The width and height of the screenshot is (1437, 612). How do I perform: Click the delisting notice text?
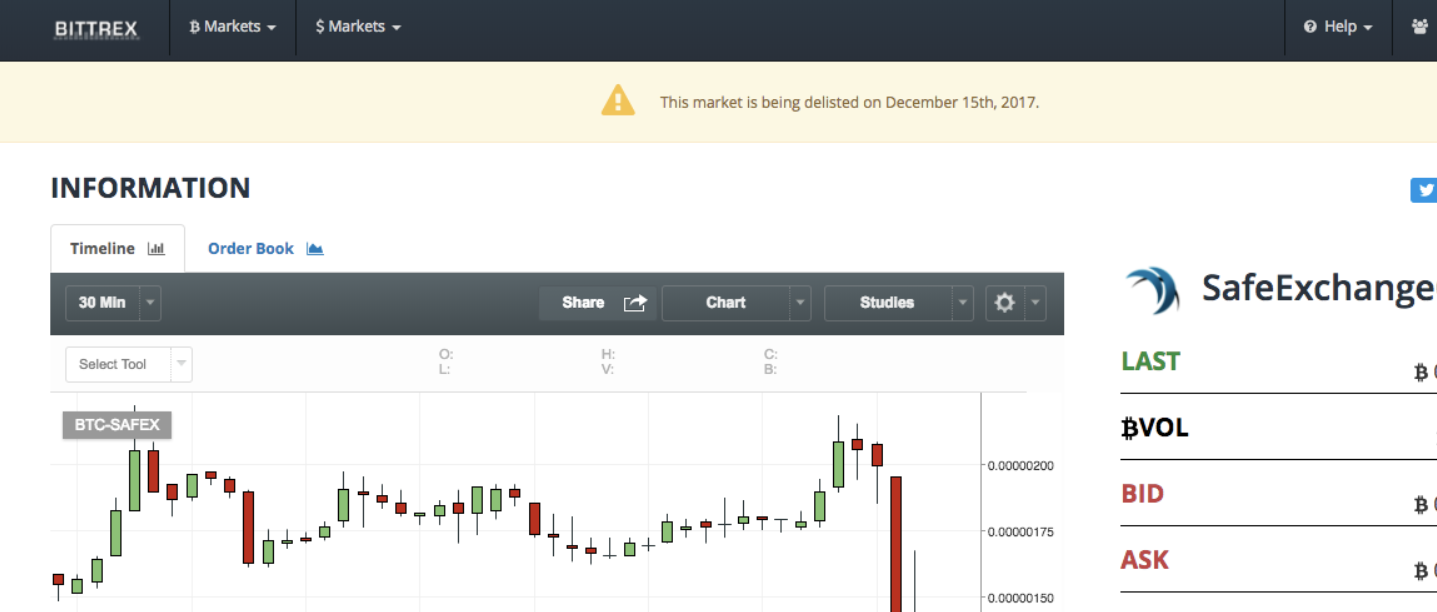tap(849, 102)
